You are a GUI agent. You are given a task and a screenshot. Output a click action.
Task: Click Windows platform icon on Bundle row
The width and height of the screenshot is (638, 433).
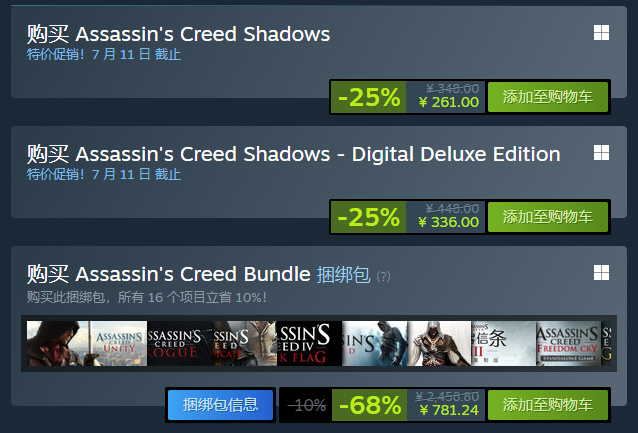(602, 272)
